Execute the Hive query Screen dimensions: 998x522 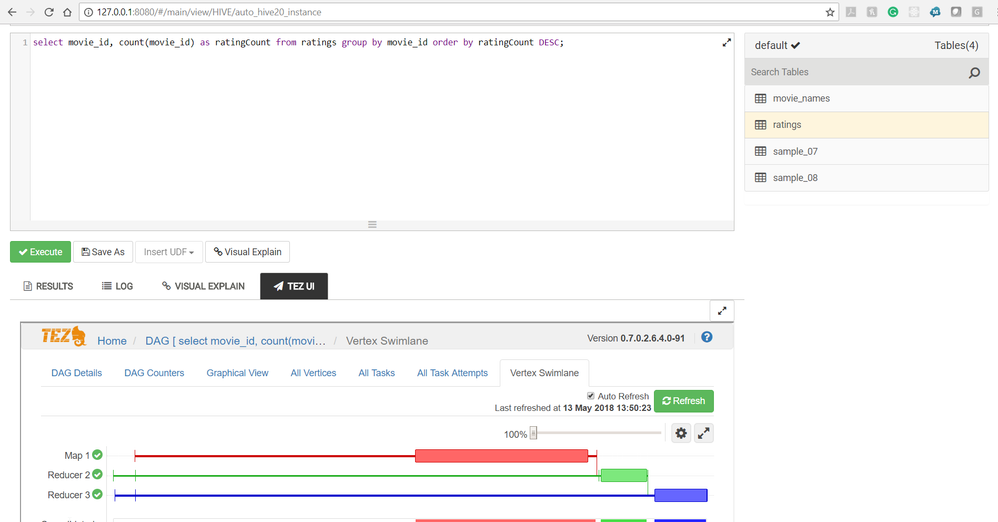(x=40, y=252)
